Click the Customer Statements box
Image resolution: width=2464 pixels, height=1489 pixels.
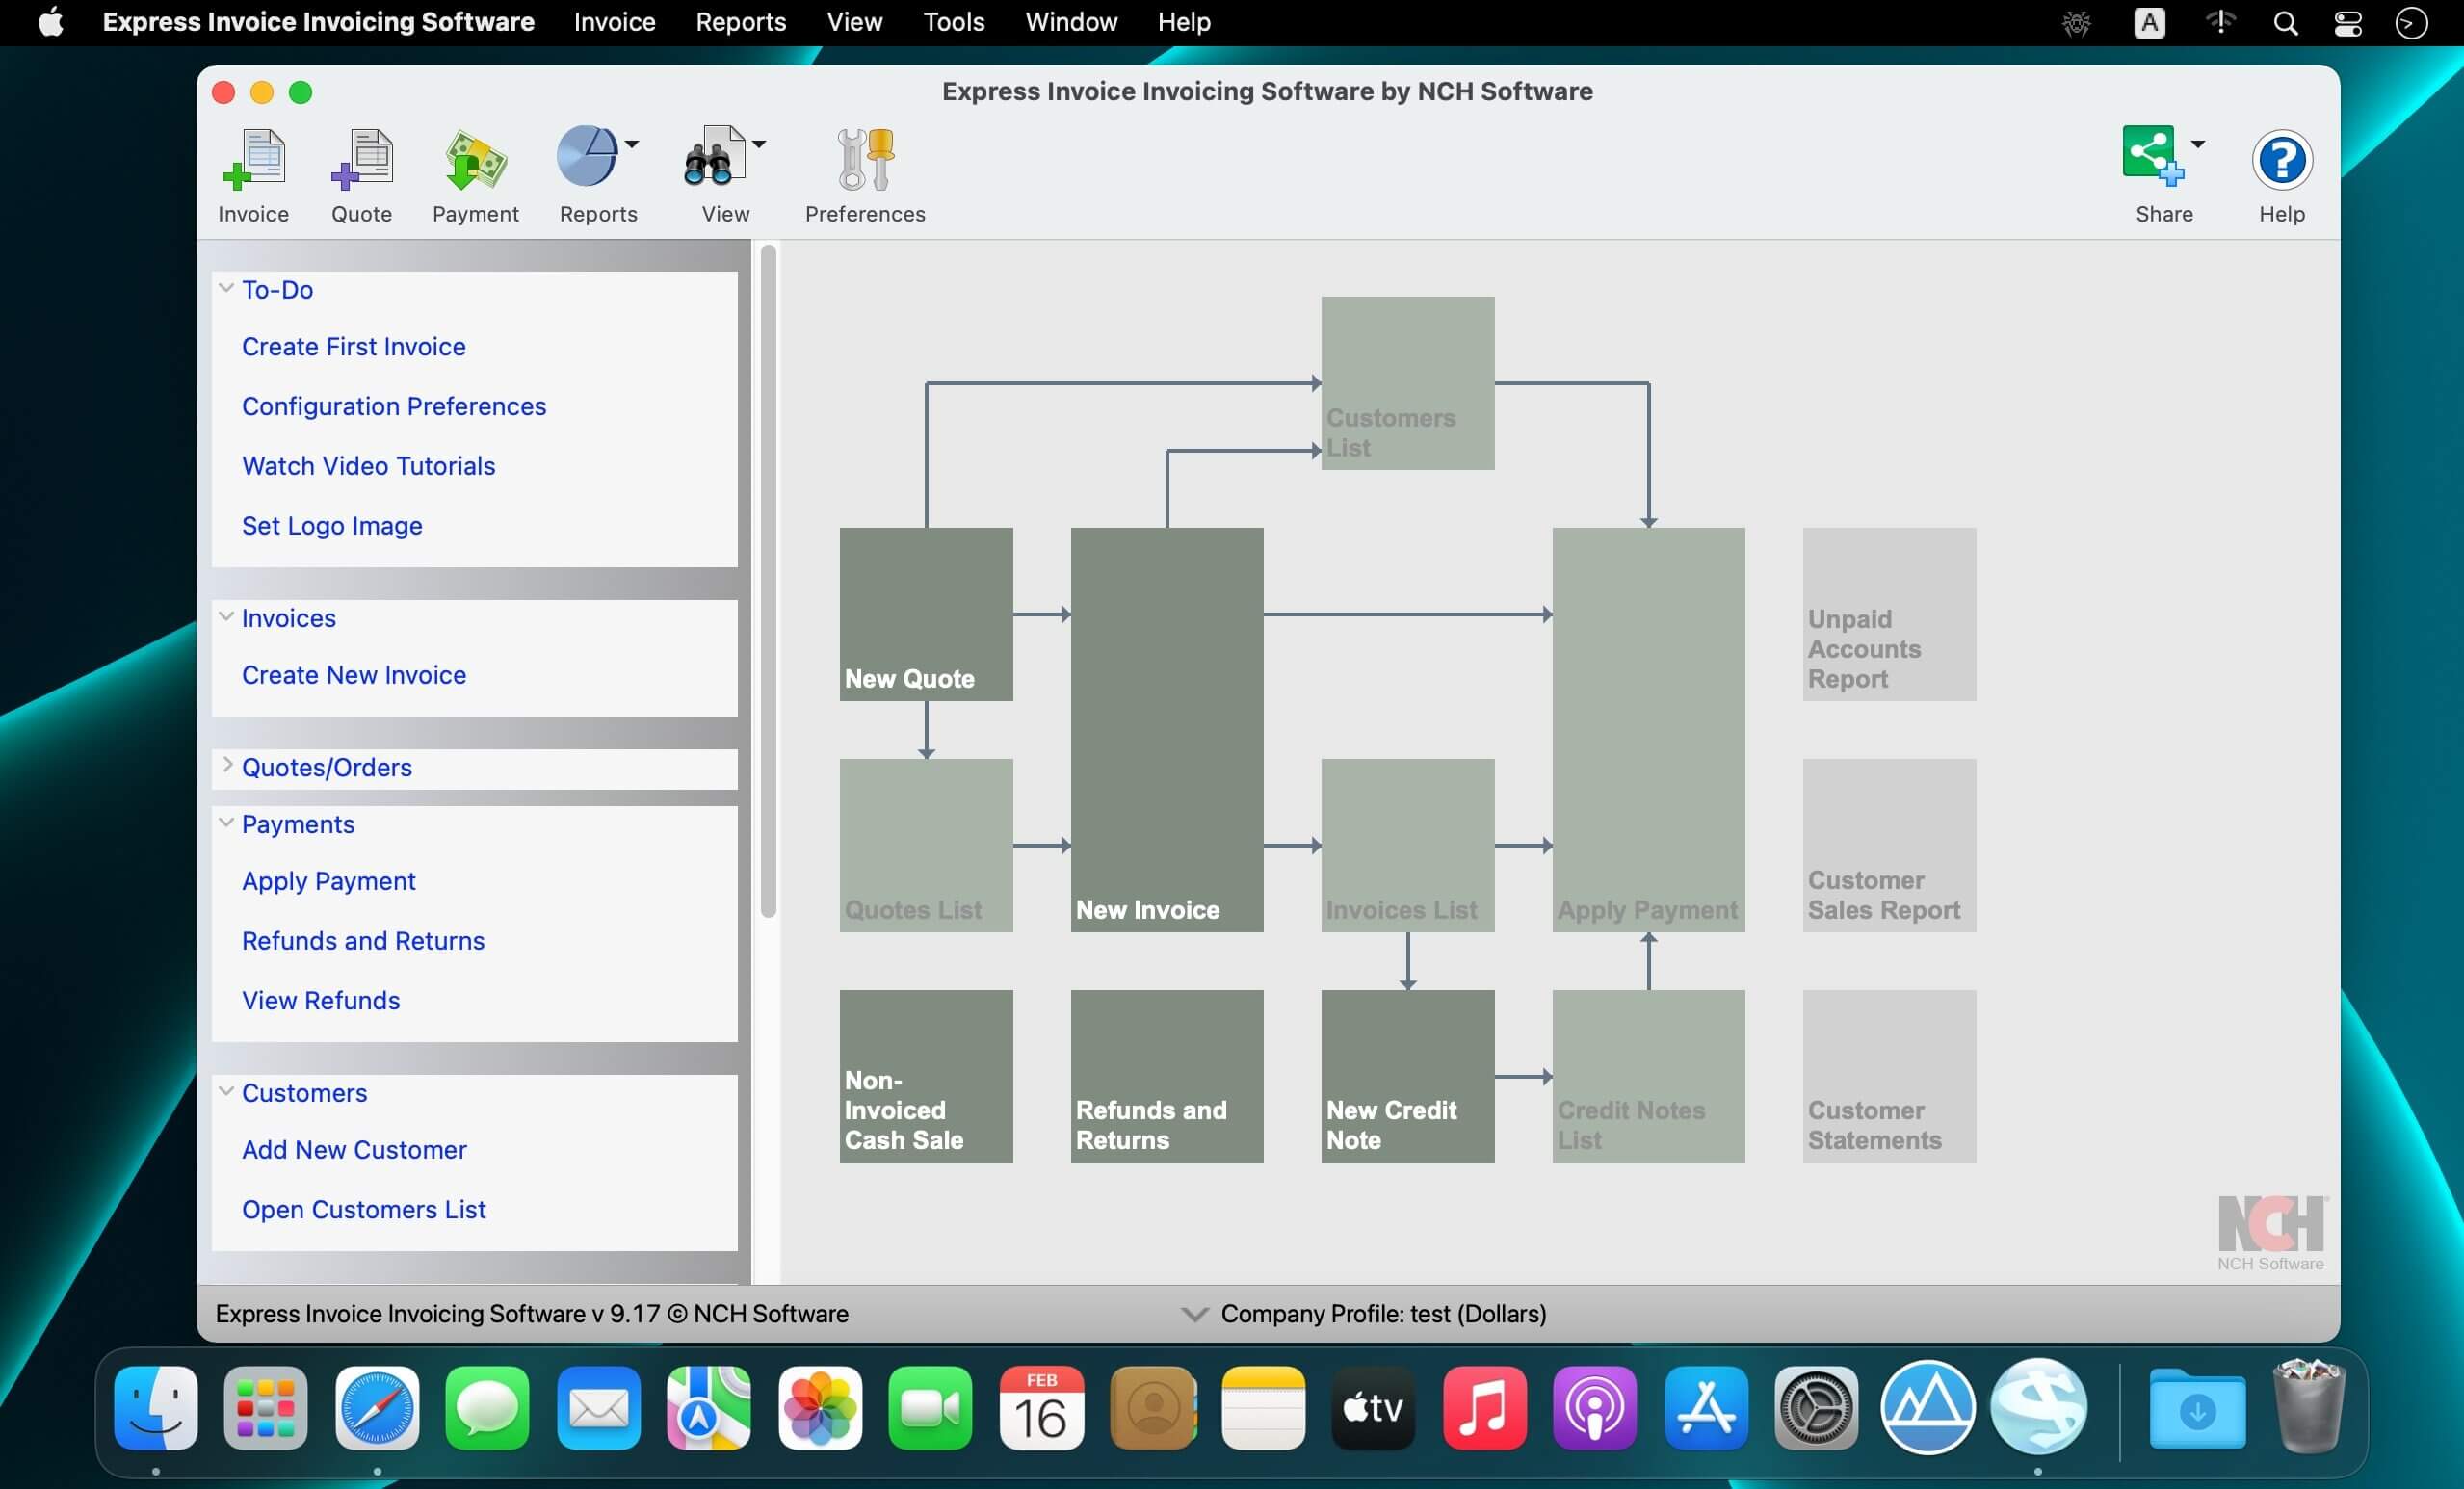(1889, 1076)
